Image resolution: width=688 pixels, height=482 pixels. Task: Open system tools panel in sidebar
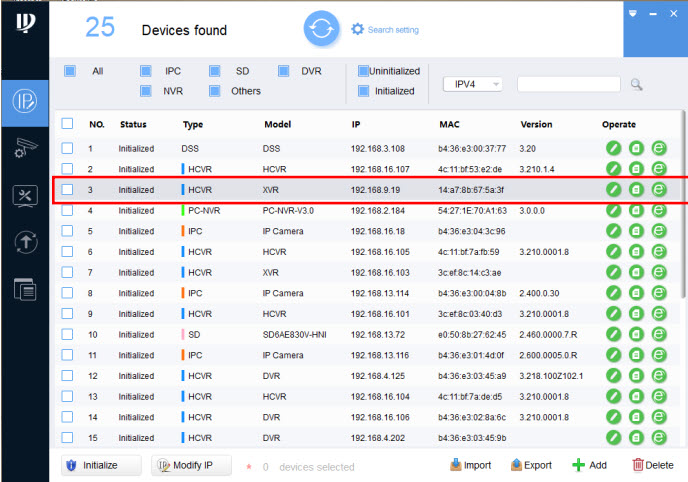coord(25,196)
